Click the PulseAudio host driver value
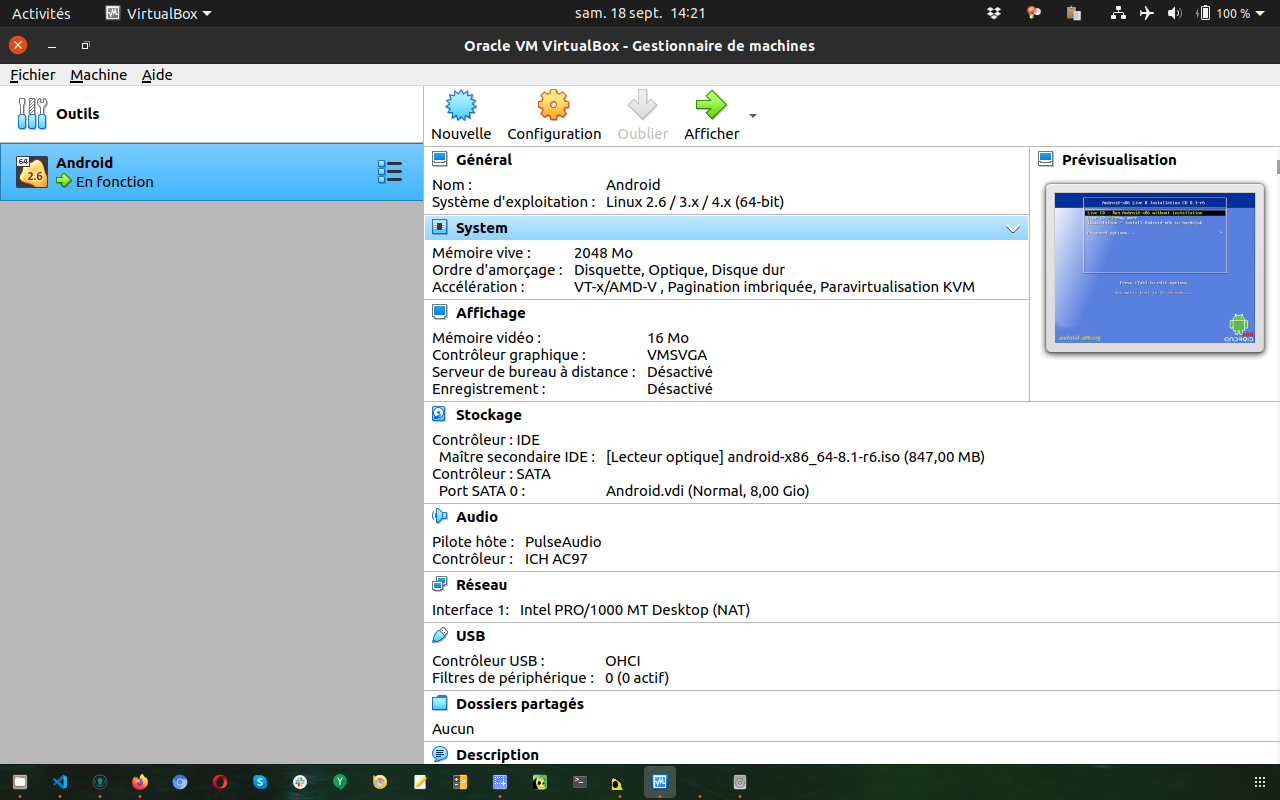Screen dimensions: 1280x800 click(563, 542)
